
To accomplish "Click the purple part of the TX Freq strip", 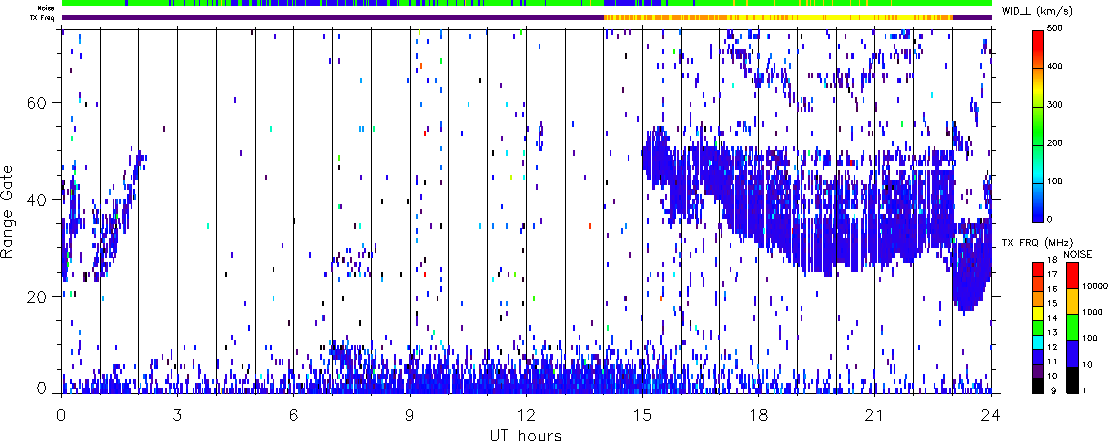I will coord(332,17).
